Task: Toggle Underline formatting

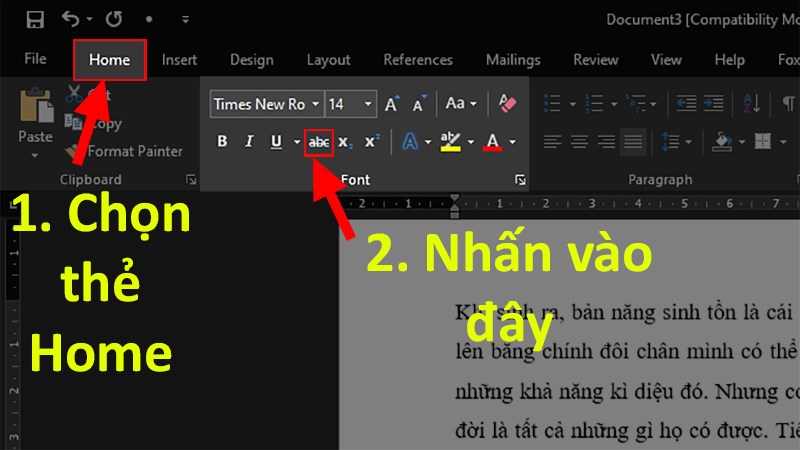Action: 276,141
